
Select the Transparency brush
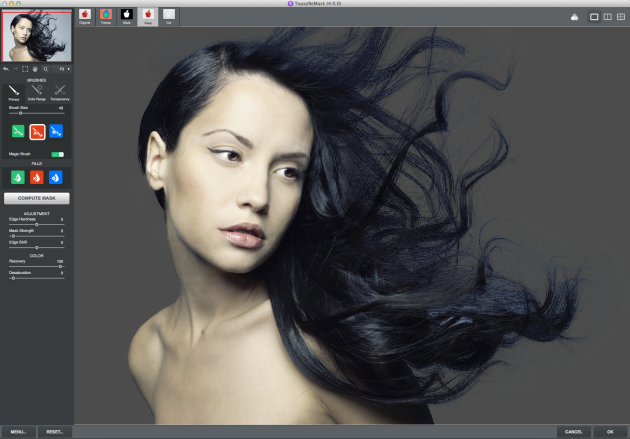(59, 93)
